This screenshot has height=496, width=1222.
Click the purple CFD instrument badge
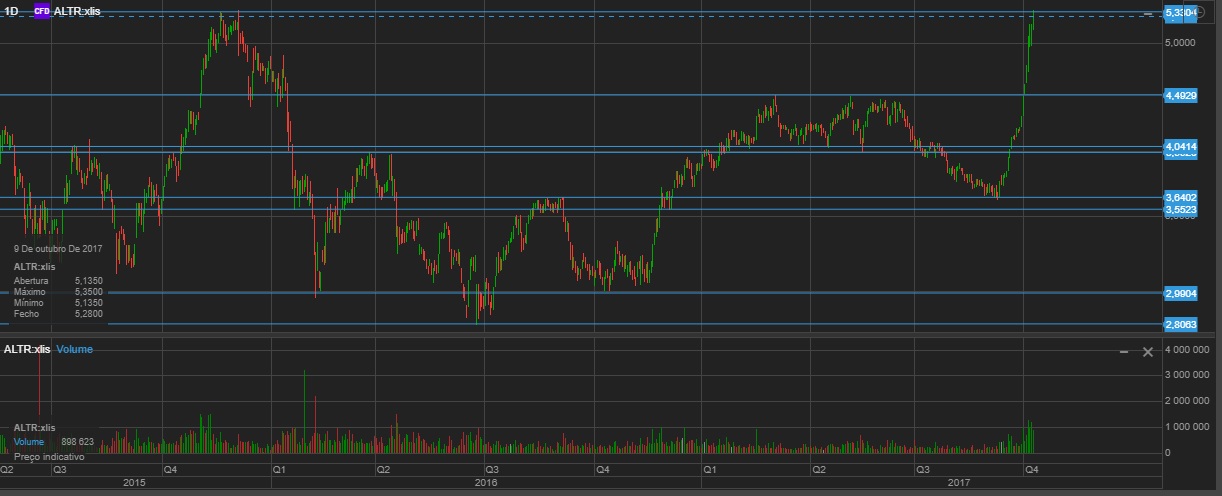(x=41, y=11)
